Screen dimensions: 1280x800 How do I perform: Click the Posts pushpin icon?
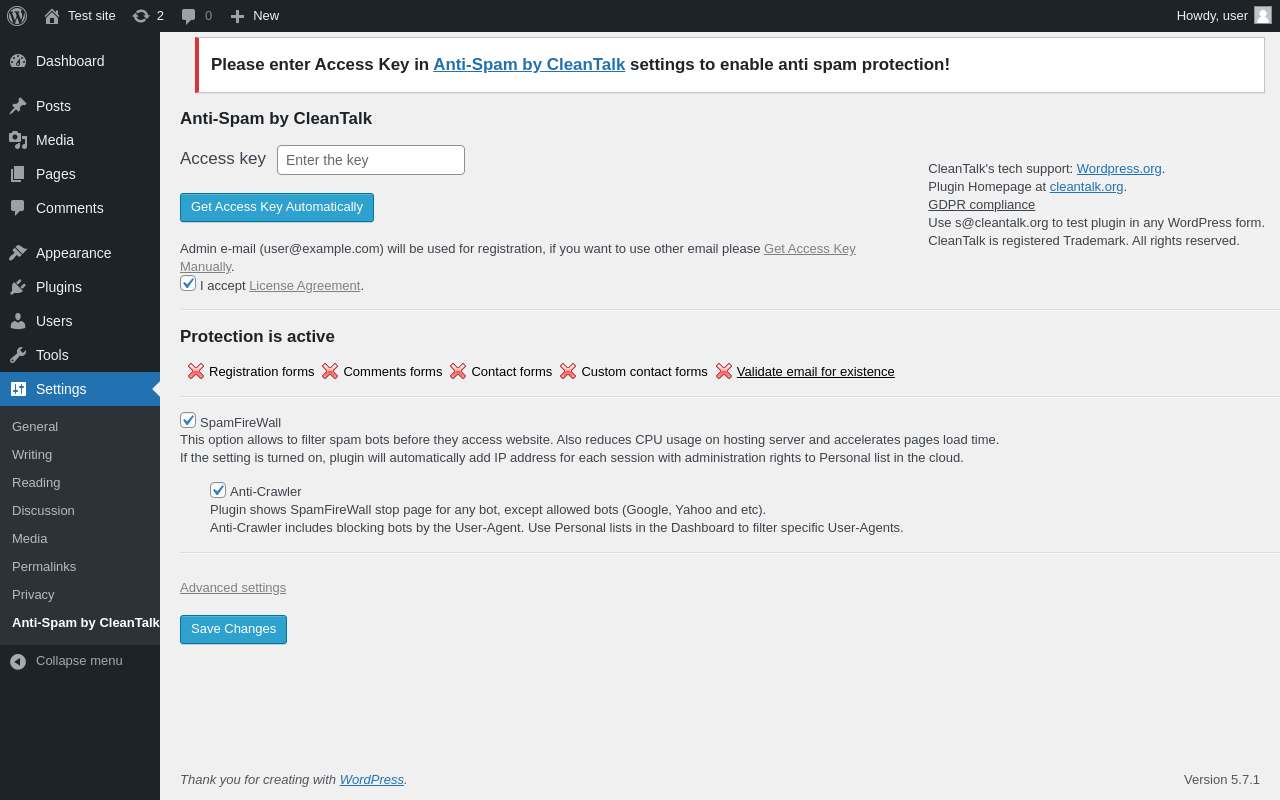pyautogui.click(x=18, y=106)
